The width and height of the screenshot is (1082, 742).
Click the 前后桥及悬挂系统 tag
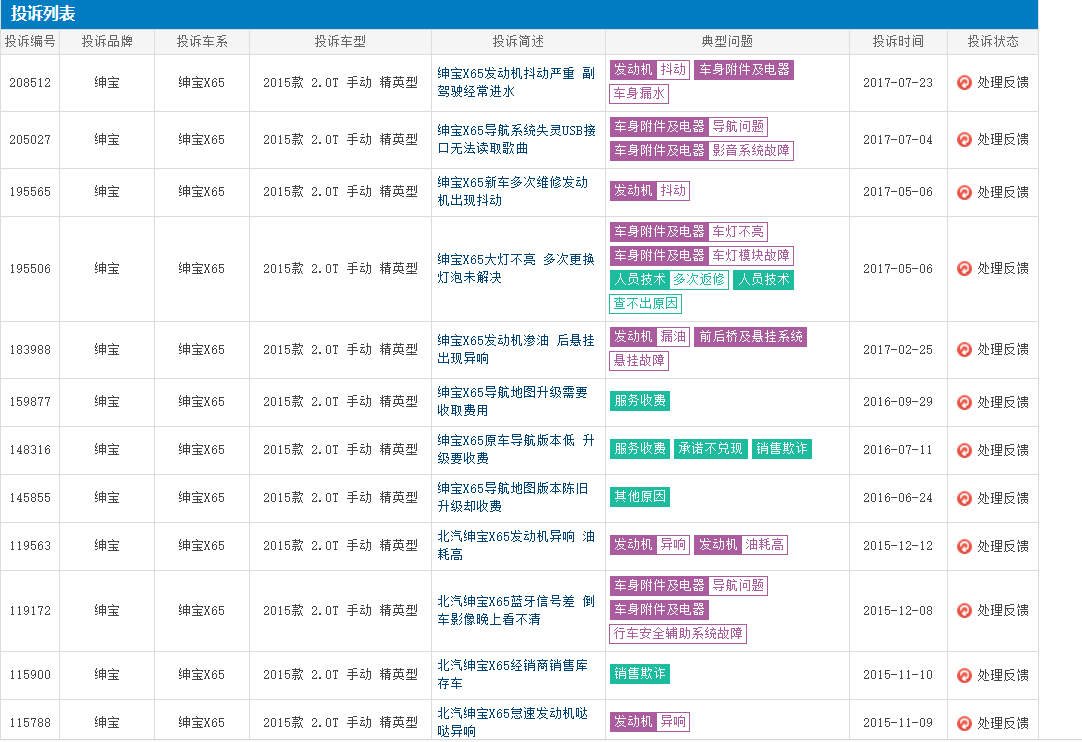click(751, 337)
